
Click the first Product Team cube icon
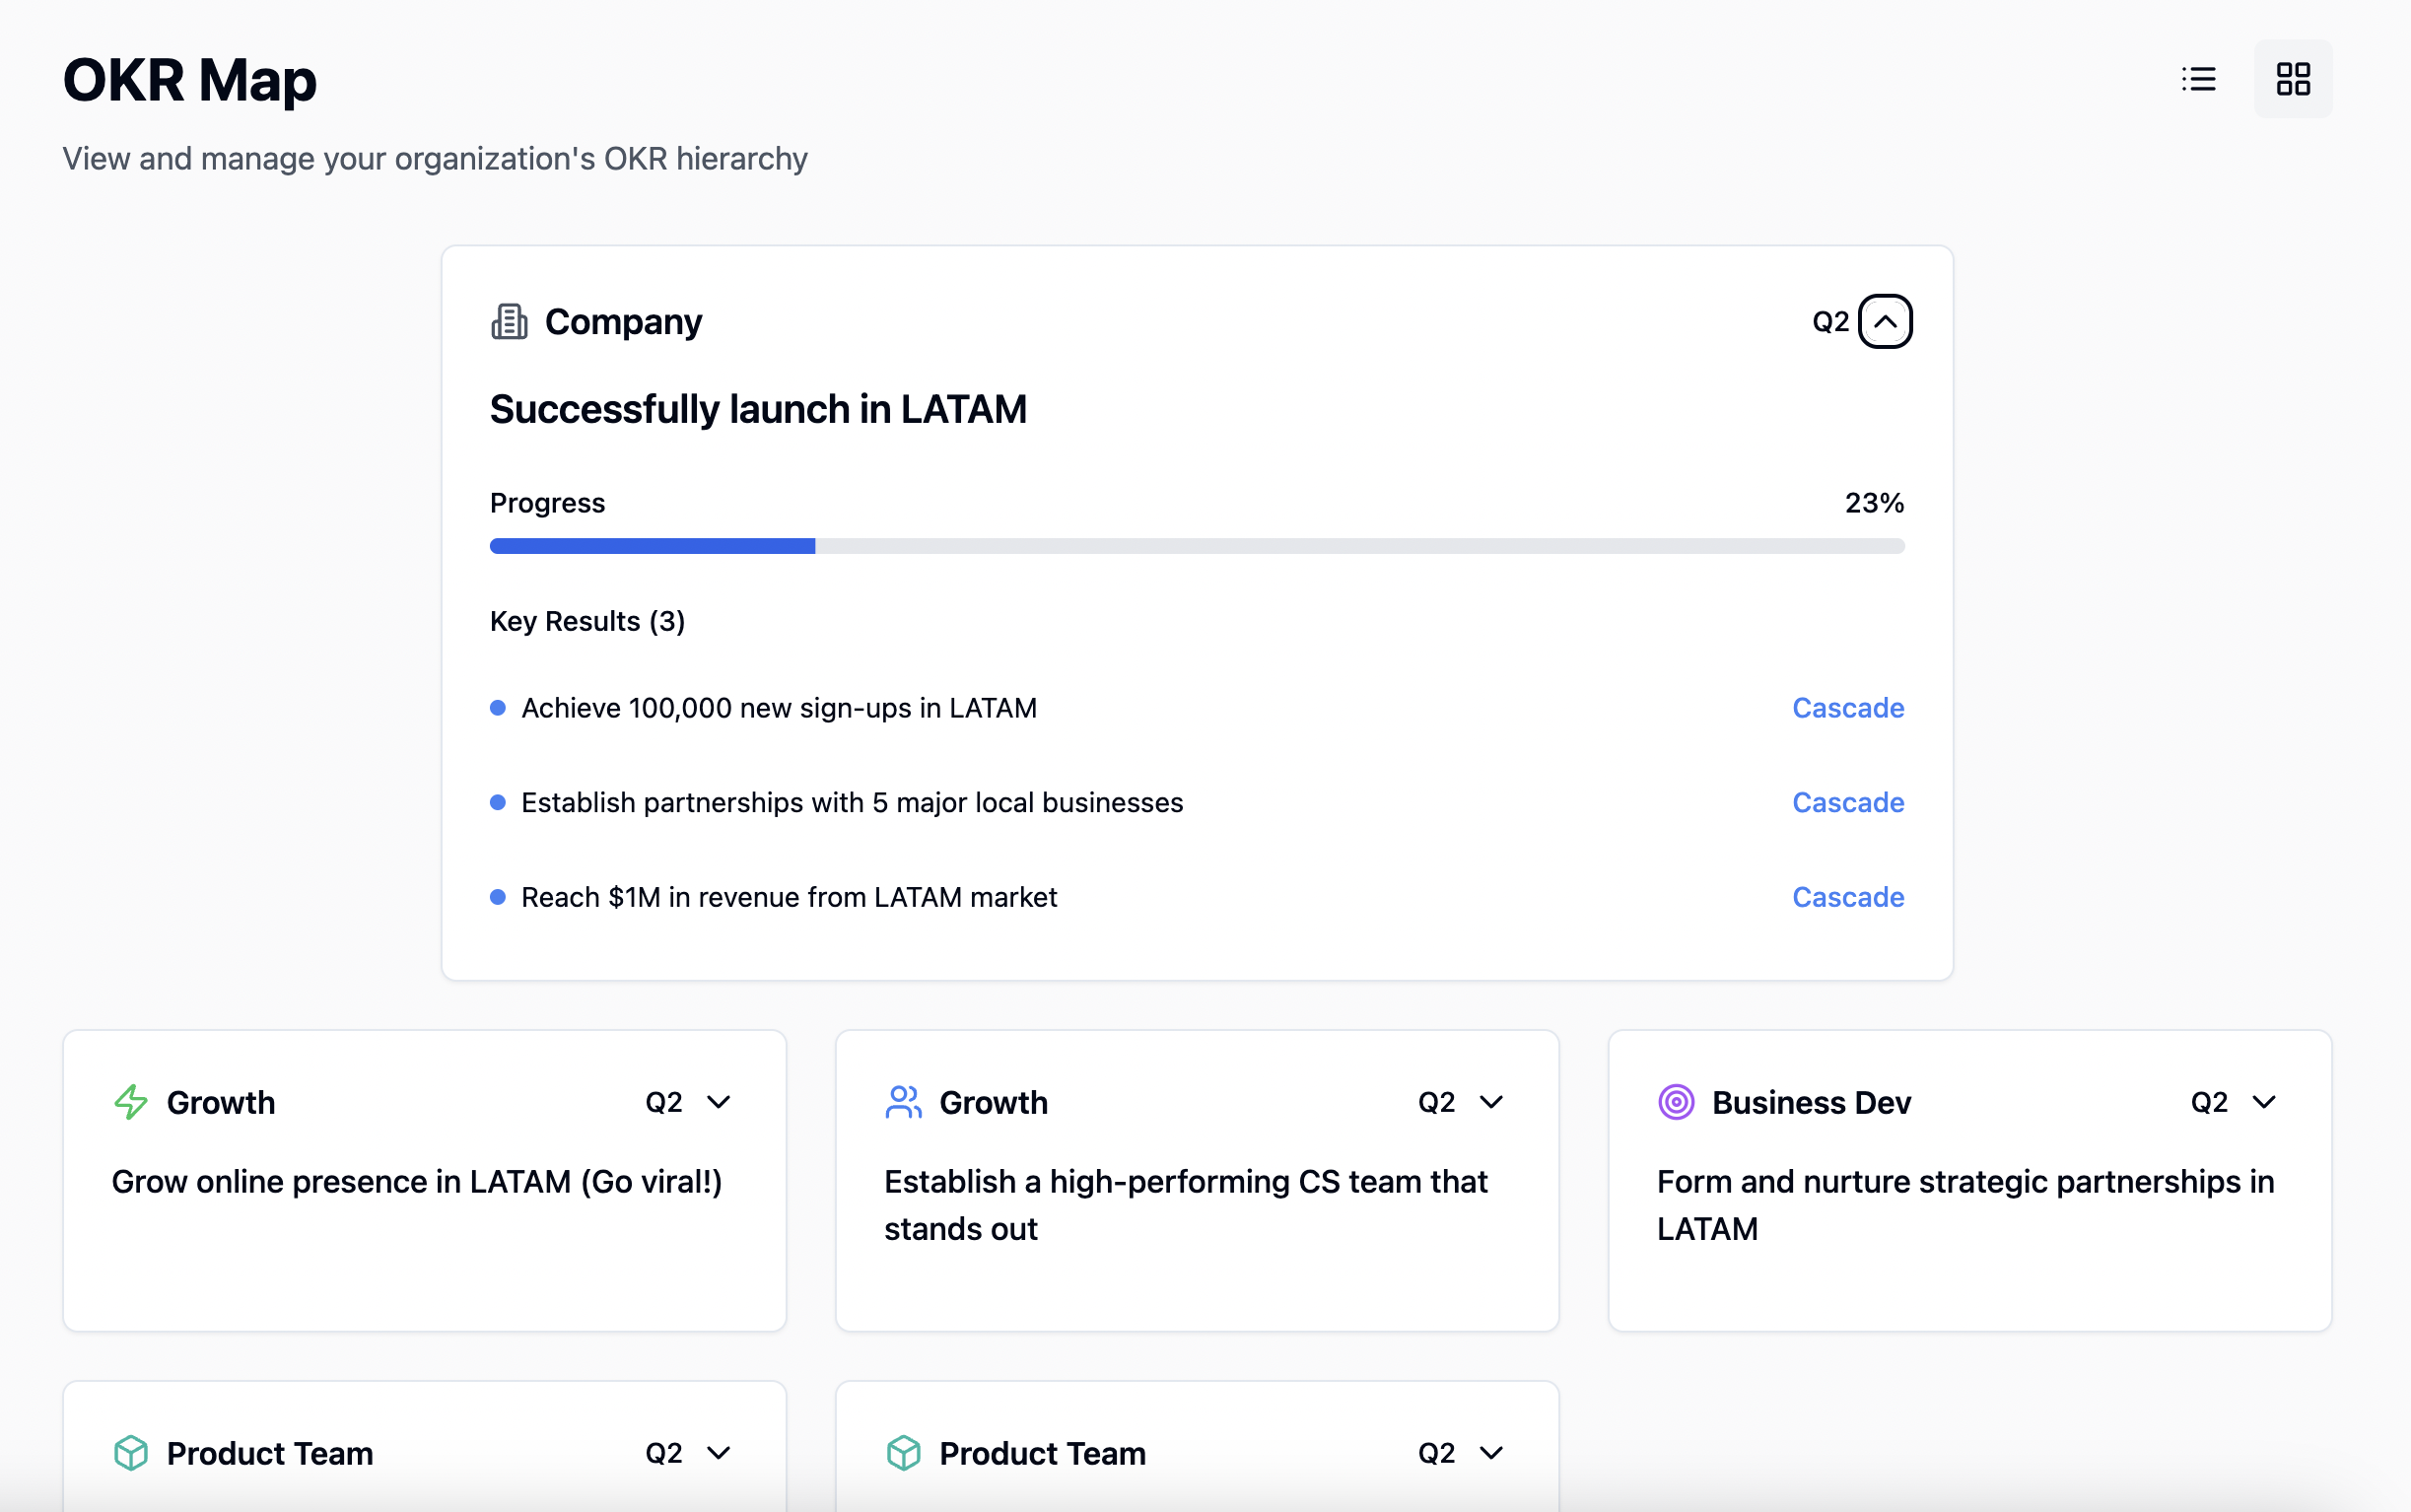131,1453
